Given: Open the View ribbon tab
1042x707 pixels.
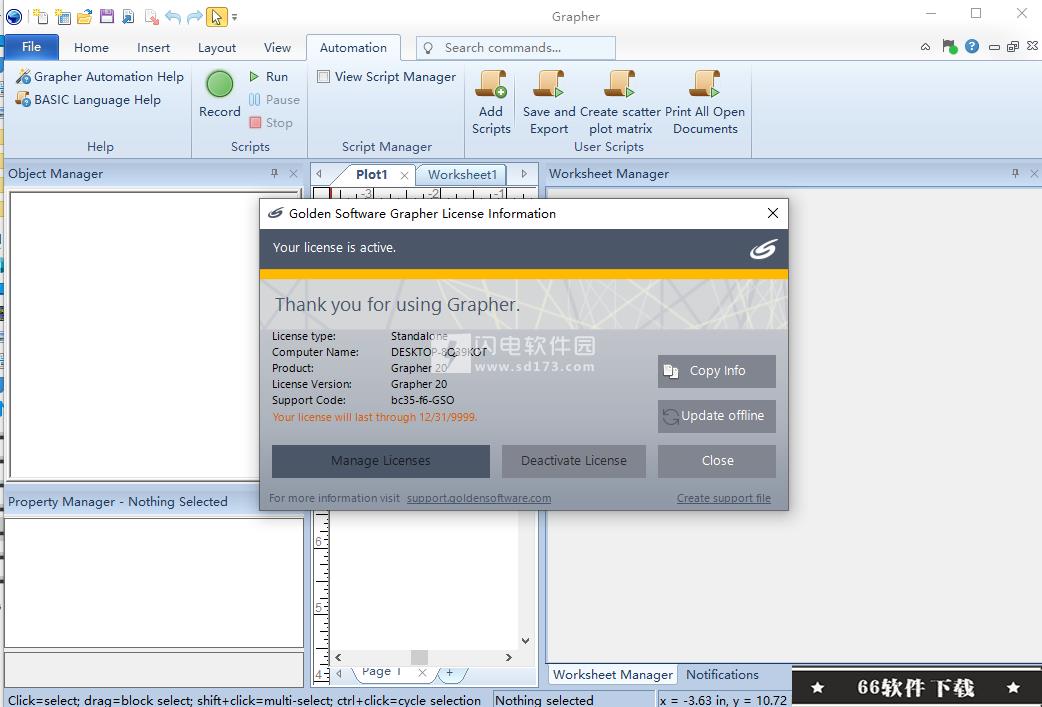Looking at the screenshot, I should coord(277,47).
